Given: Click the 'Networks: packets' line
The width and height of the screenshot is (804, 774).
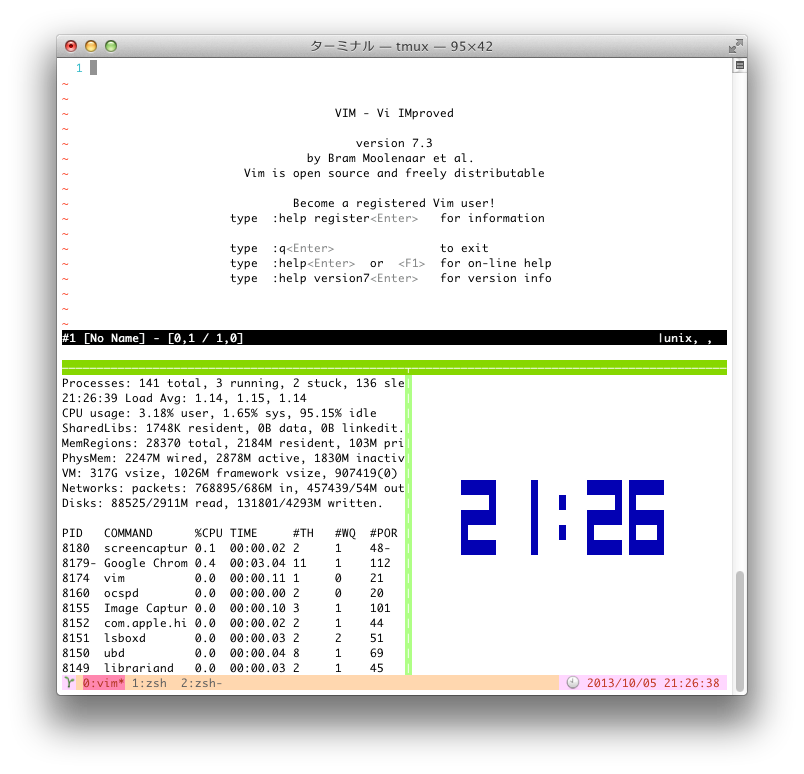Looking at the screenshot, I should pyautogui.click(x=233, y=488).
